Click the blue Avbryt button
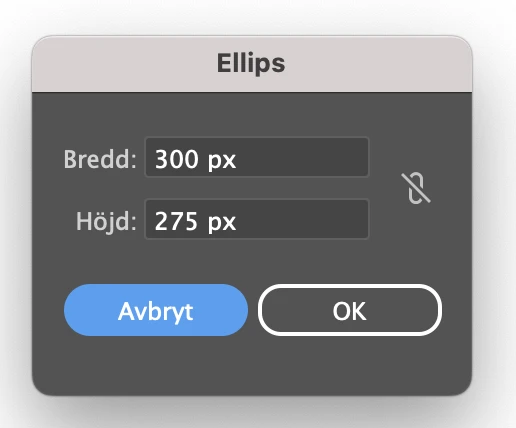Image resolution: width=516 pixels, height=428 pixels. [x=156, y=310]
